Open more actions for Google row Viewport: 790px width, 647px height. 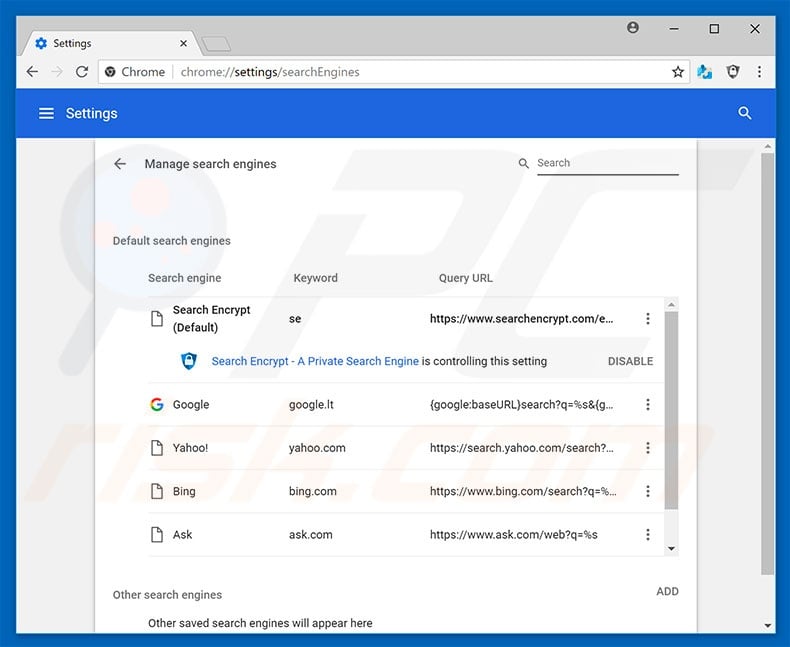648,404
